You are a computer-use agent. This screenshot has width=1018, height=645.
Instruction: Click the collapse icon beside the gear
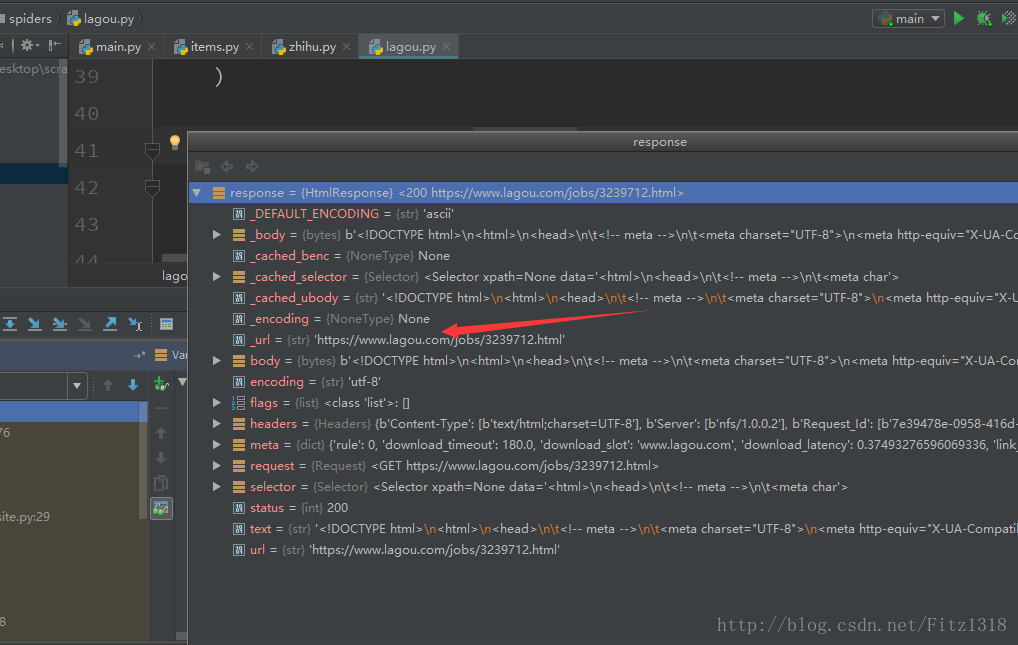tap(55, 45)
